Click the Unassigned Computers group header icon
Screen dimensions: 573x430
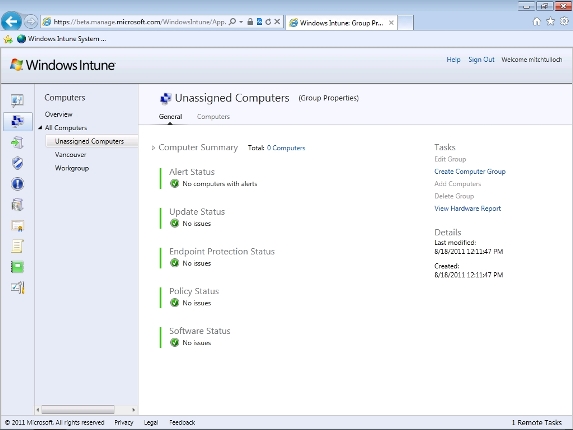point(166,98)
